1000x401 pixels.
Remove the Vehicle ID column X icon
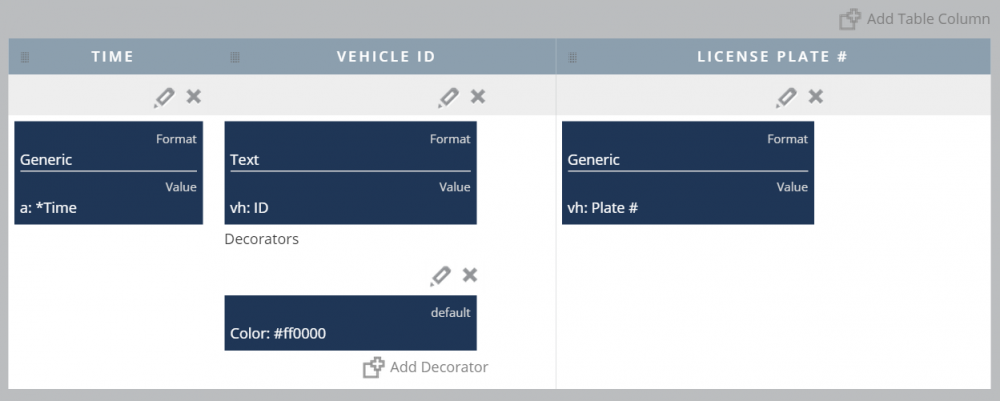tap(478, 96)
